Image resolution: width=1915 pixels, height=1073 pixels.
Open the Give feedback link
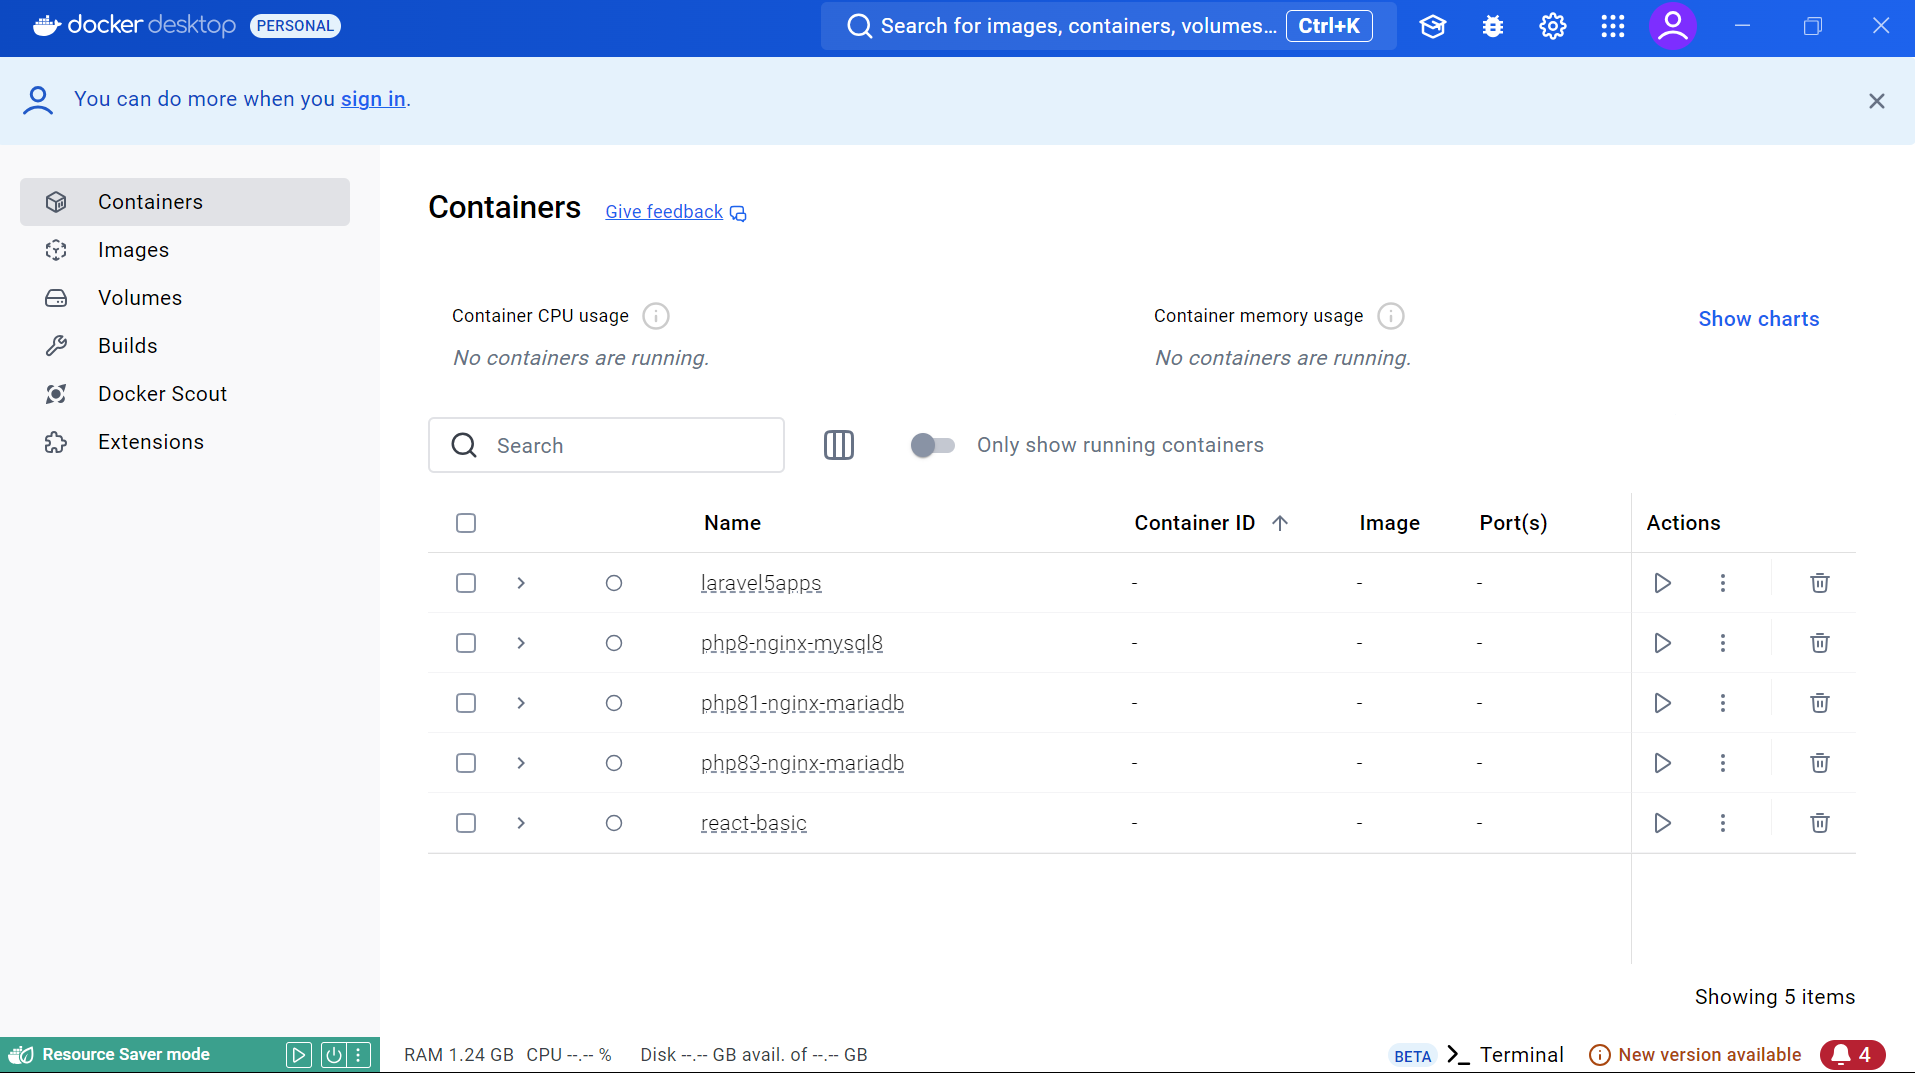coord(675,212)
